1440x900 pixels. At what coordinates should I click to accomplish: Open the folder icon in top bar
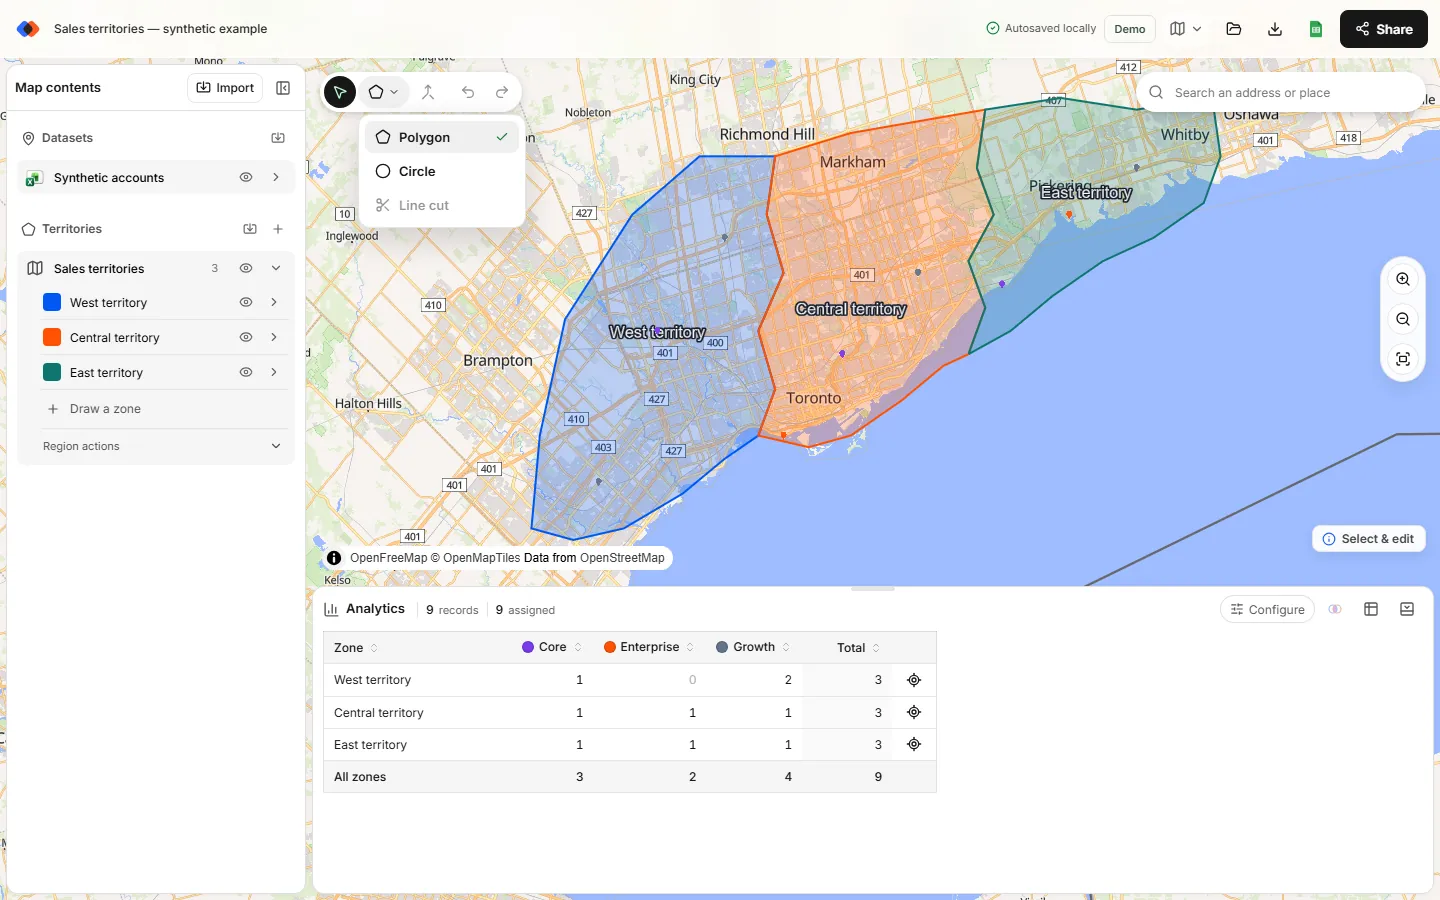(x=1234, y=29)
